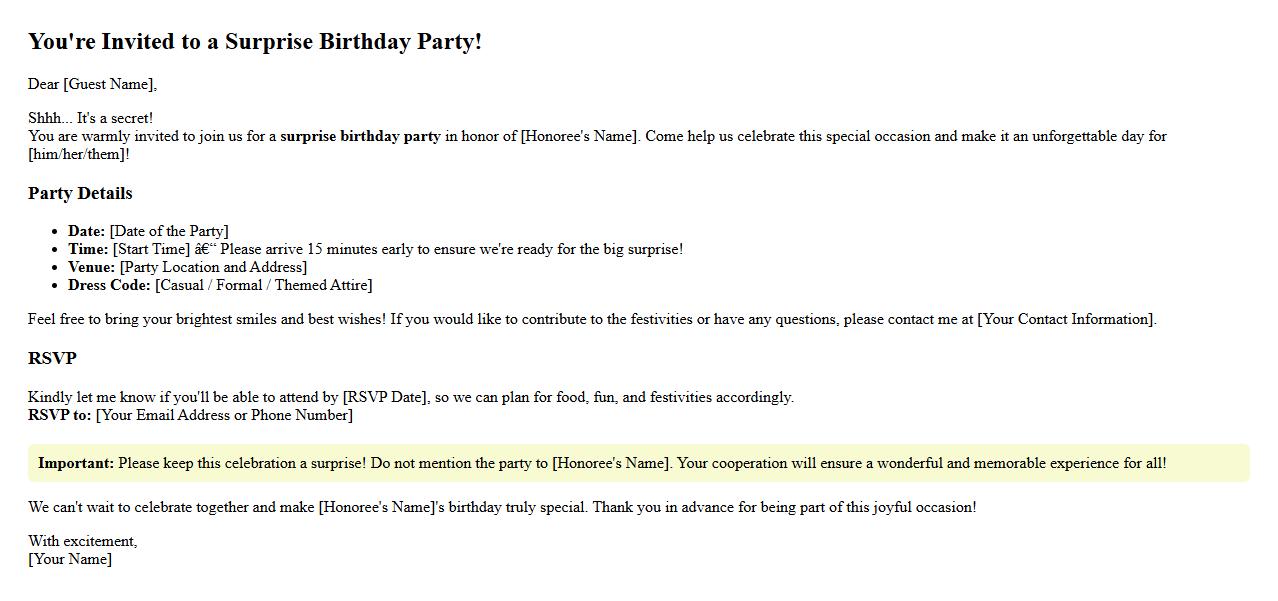1278x601 pixels.
Task: Click the "[Party Location and Address]" placeholder
Action: (x=213, y=267)
